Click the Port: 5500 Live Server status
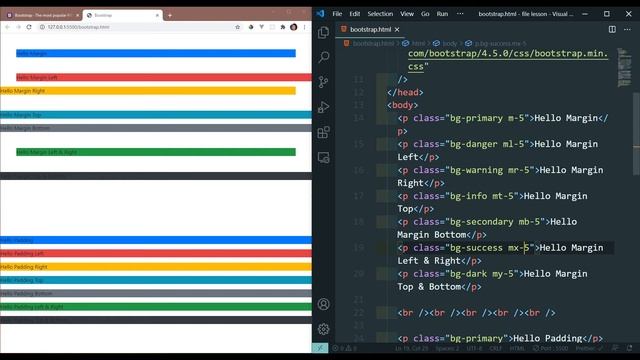Viewport: 640px width, 360px height. point(551,348)
